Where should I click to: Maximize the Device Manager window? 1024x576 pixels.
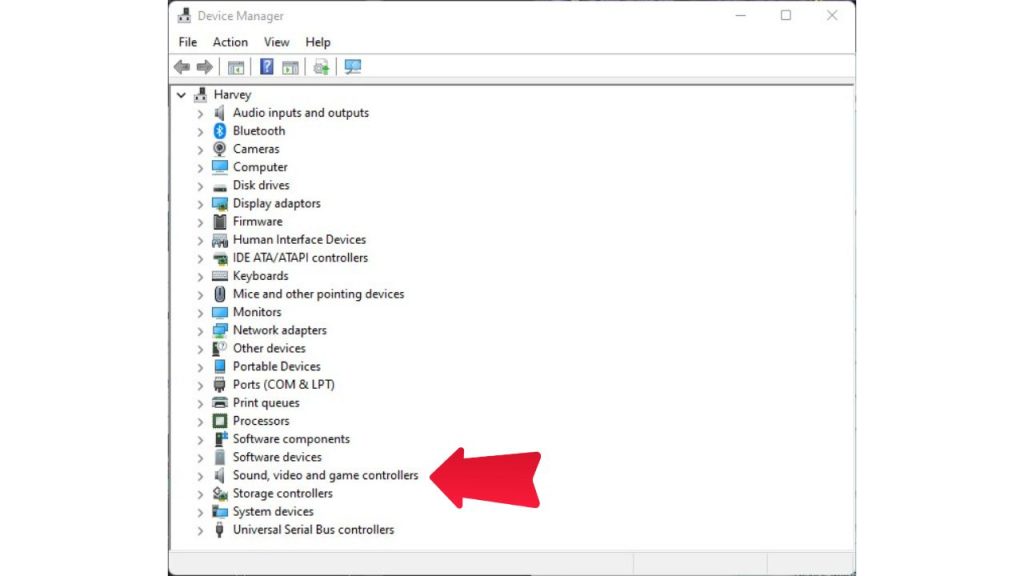(786, 15)
